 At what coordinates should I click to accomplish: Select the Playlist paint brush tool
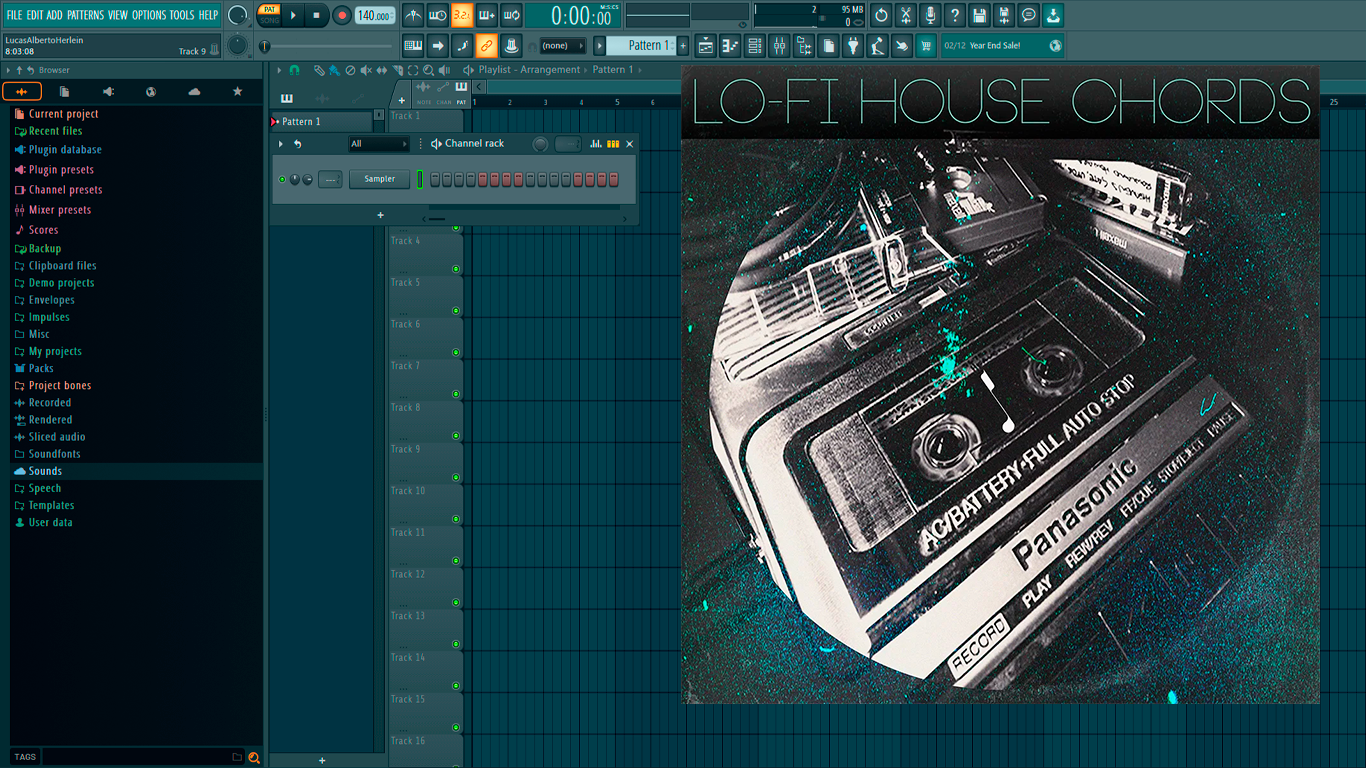(334, 70)
